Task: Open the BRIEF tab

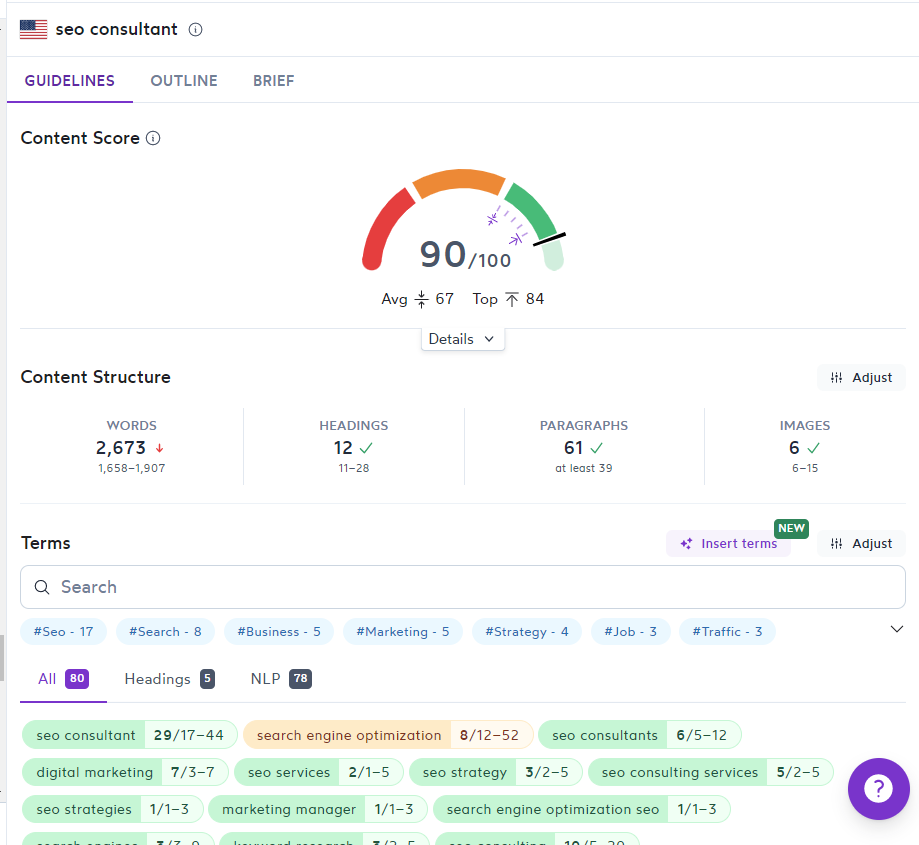Action: 274,81
